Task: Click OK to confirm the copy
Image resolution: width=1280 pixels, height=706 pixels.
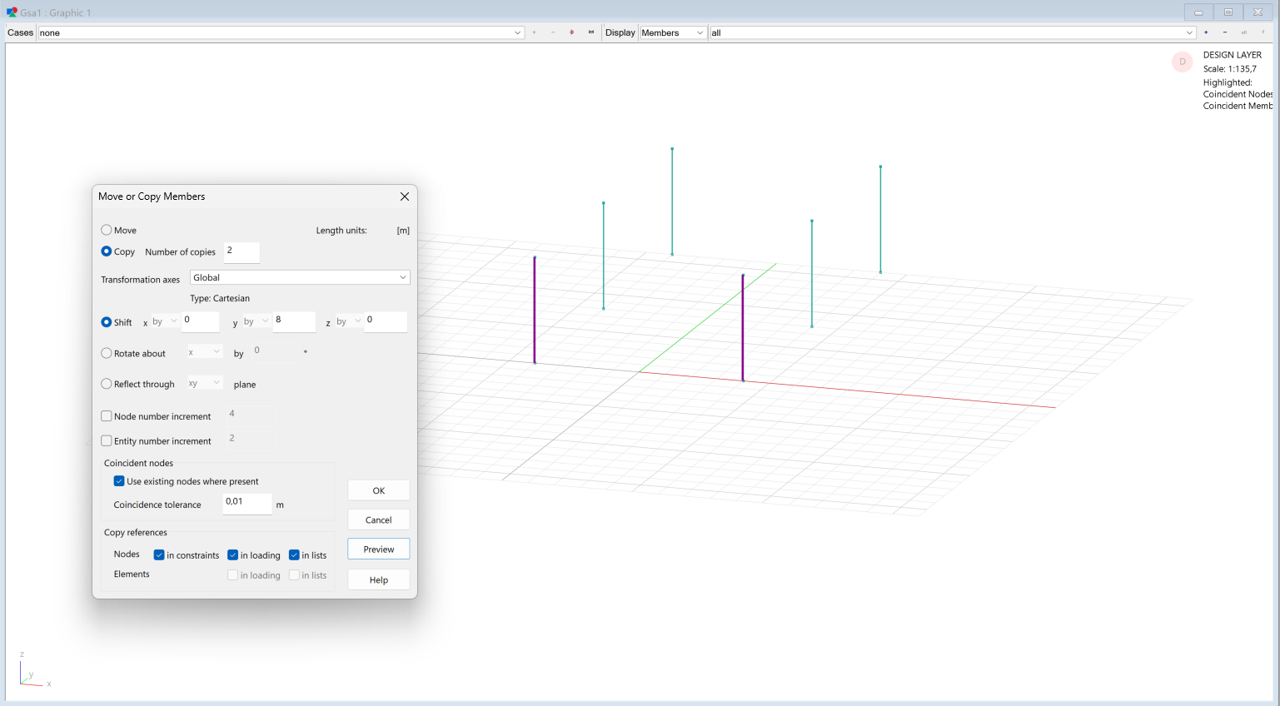Action: pyautogui.click(x=378, y=491)
